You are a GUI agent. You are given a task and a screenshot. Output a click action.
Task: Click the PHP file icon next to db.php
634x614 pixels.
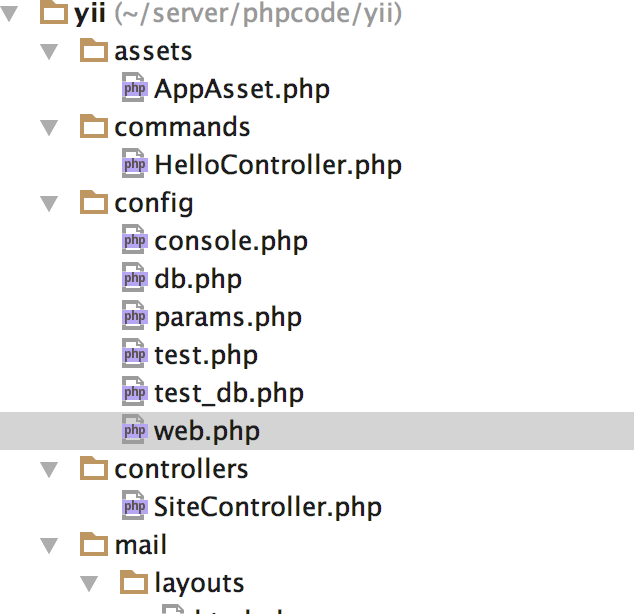click(135, 278)
